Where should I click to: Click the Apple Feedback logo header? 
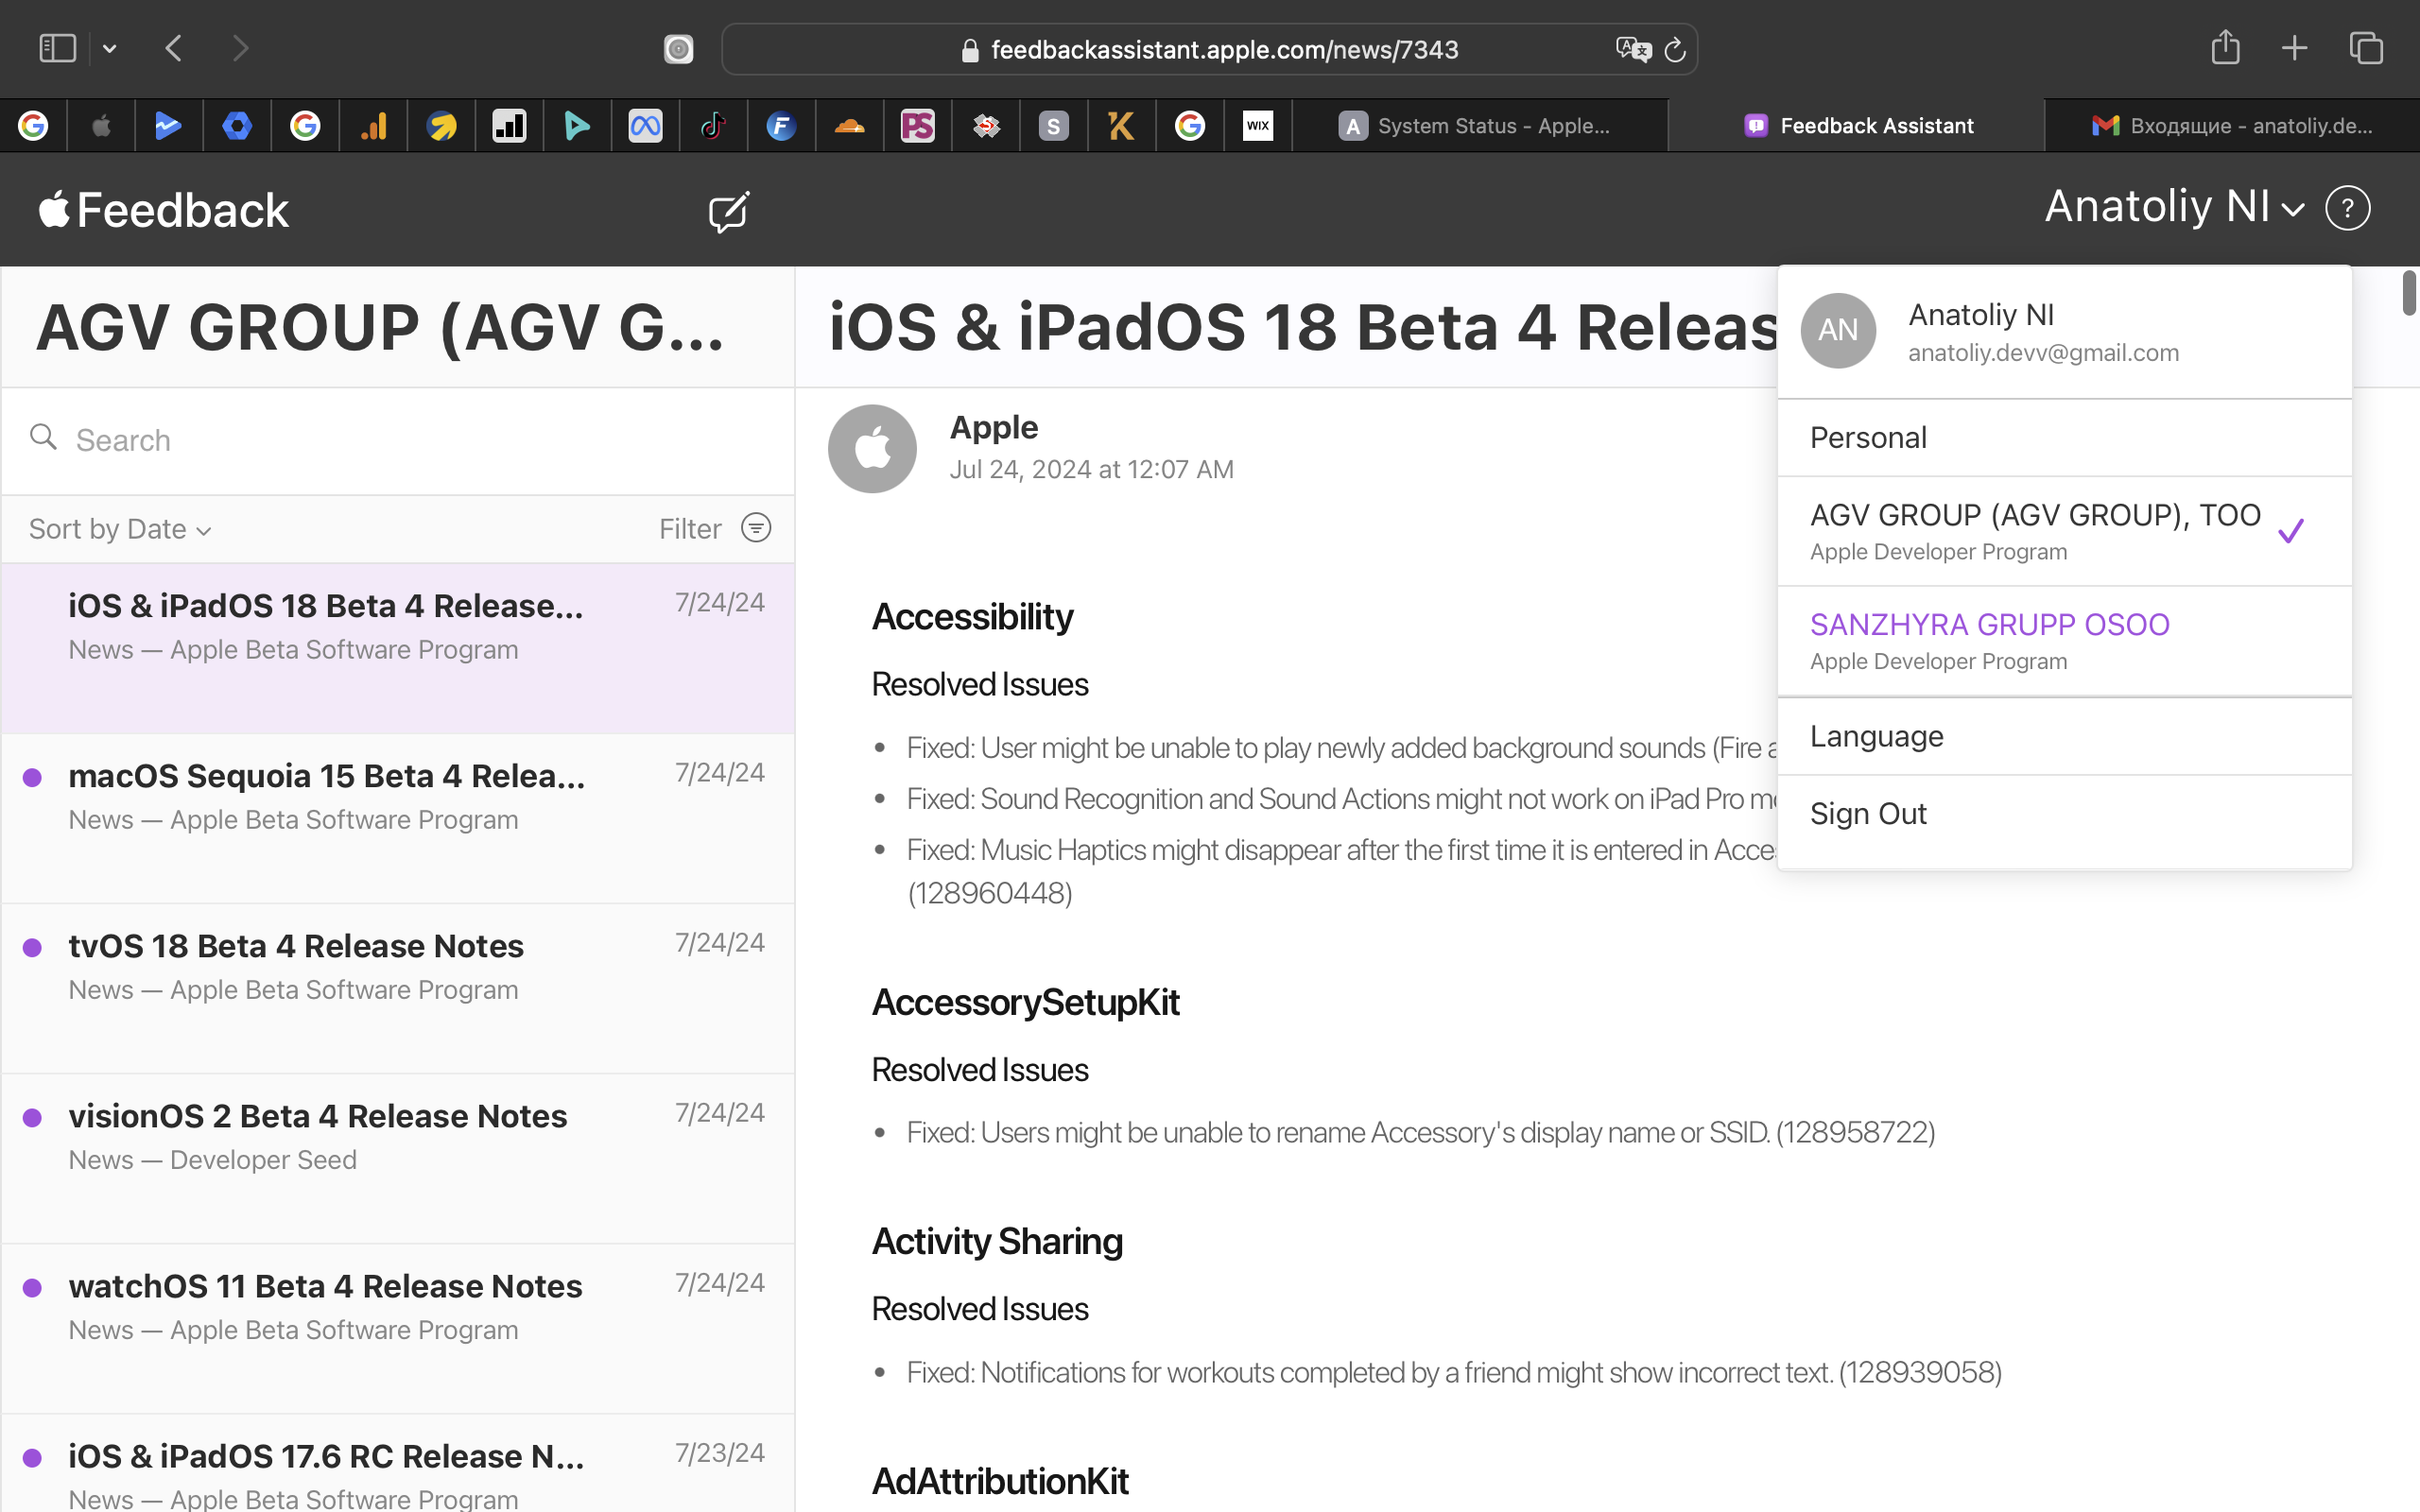163,210
